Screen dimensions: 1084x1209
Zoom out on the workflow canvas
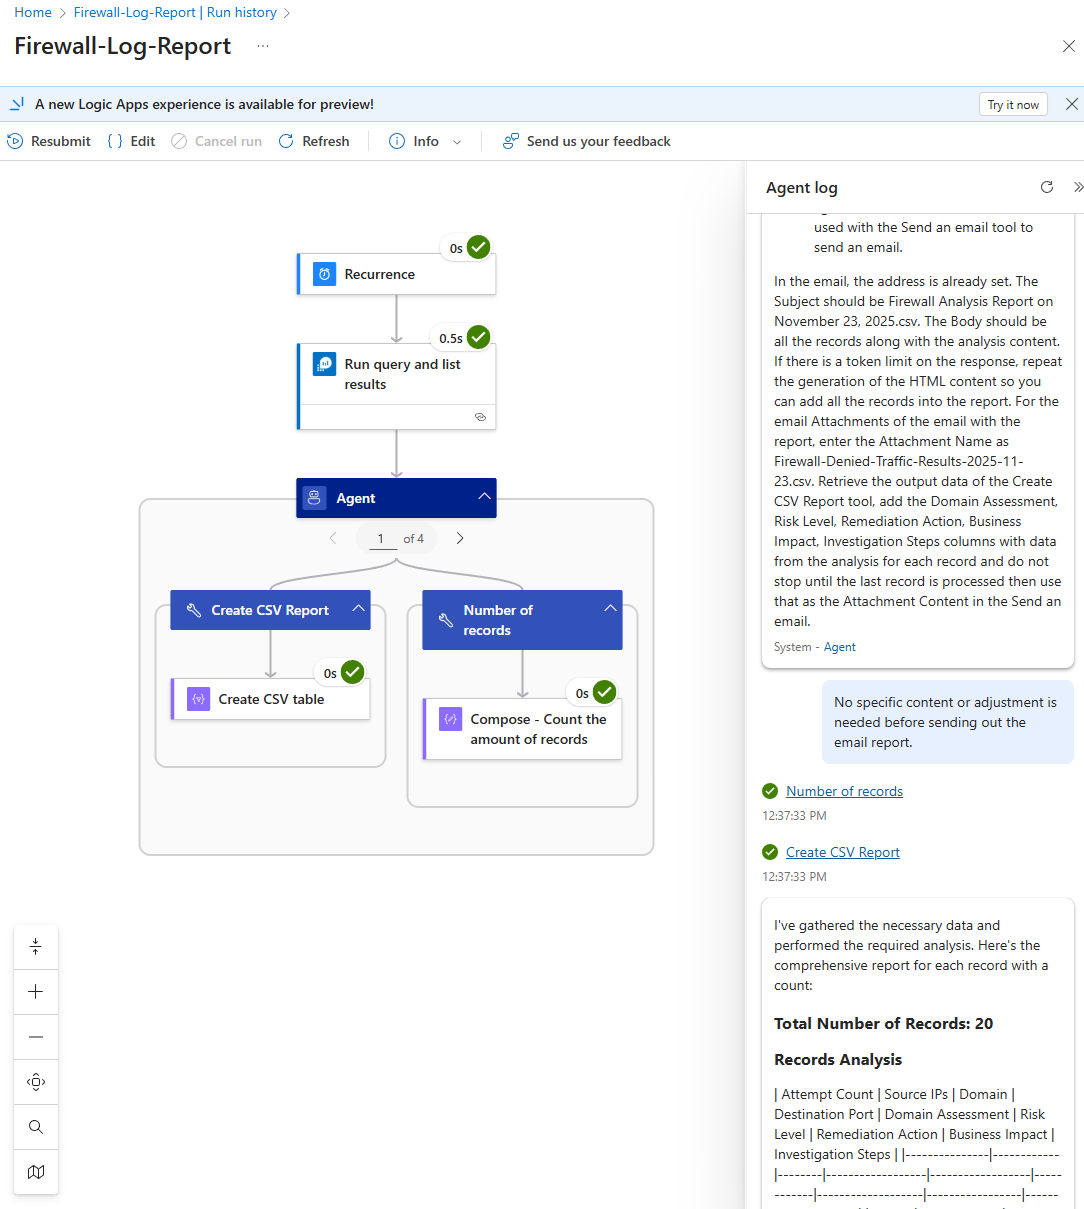tap(36, 1037)
